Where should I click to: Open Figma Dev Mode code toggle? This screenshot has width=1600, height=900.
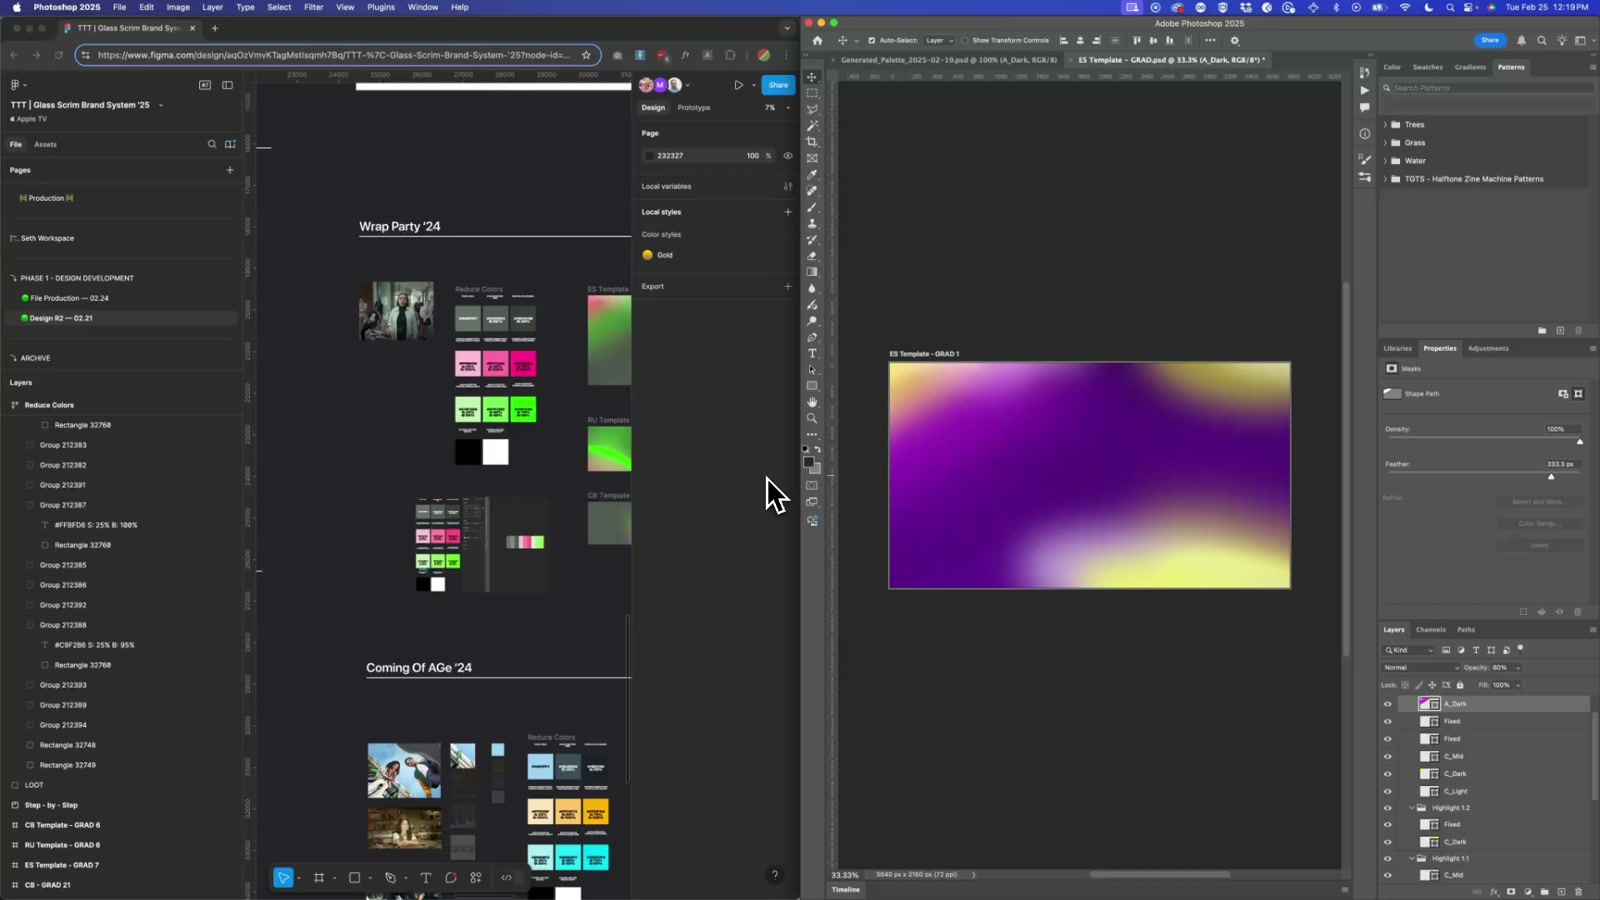pos(506,878)
